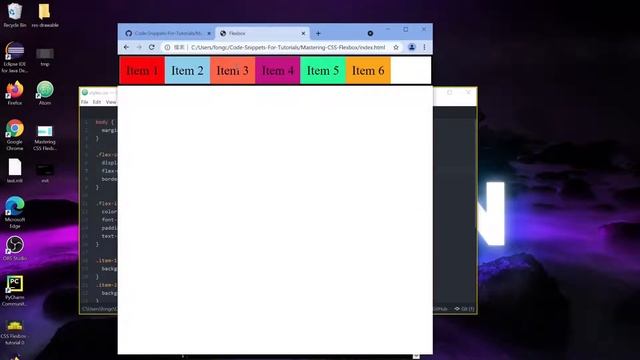Open the Chrome three-dot menu
Image resolution: width=640 pixels, height=360 pixels.
point(424,47)
